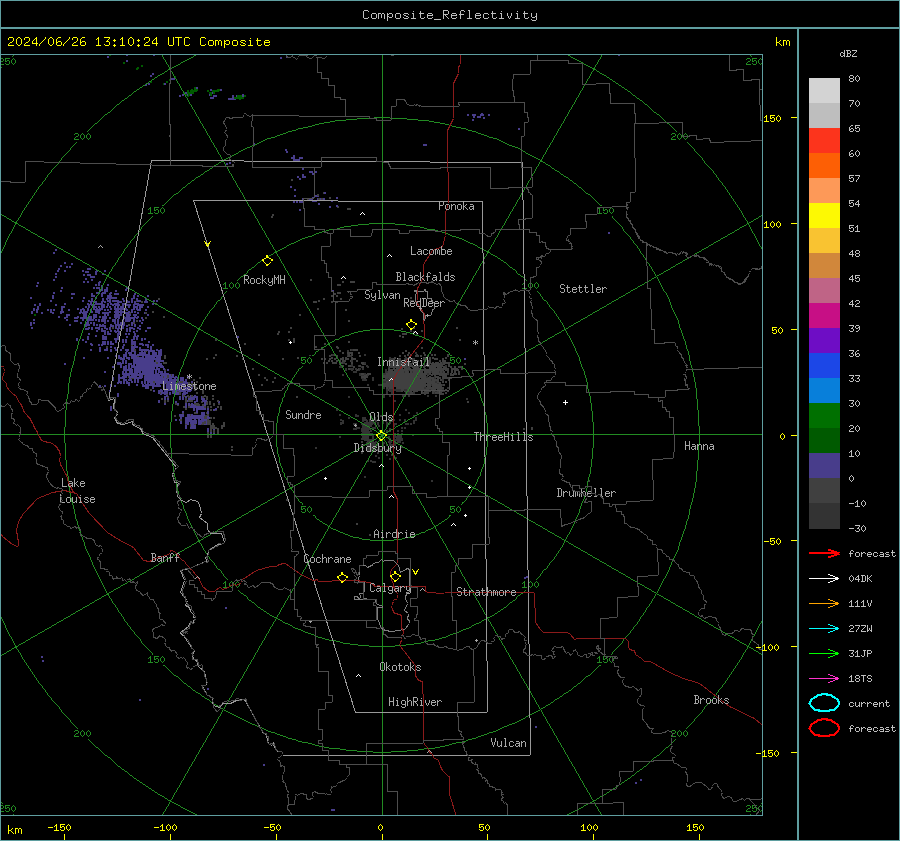Screen dimensions: 900x841
Task: Click the white 04DK arrow in legend
Action: (x=824, y=578)
